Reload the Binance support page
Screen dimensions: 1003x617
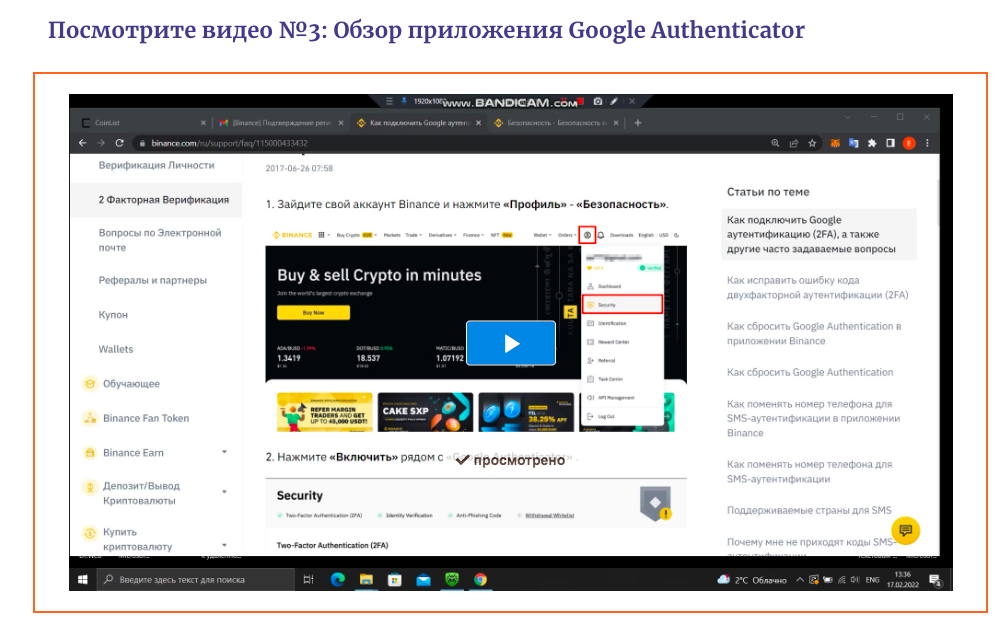coord(119,143)
